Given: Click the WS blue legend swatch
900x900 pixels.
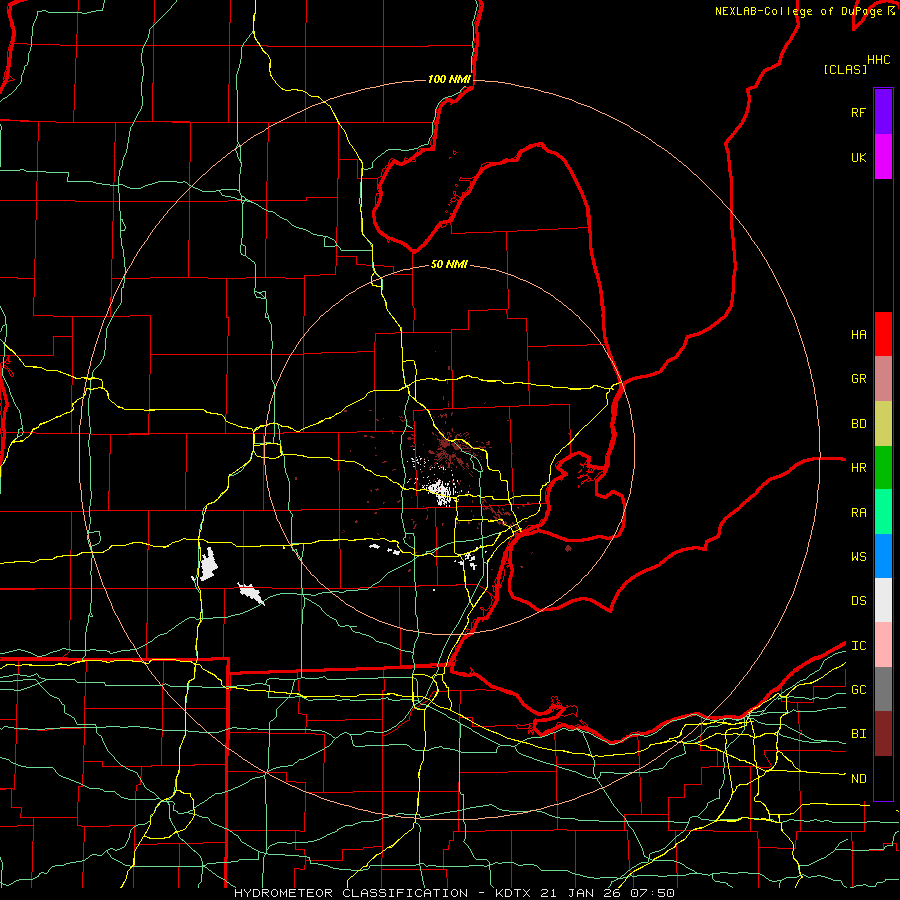Looking at the screenshot, I should [x=883, y=556].
